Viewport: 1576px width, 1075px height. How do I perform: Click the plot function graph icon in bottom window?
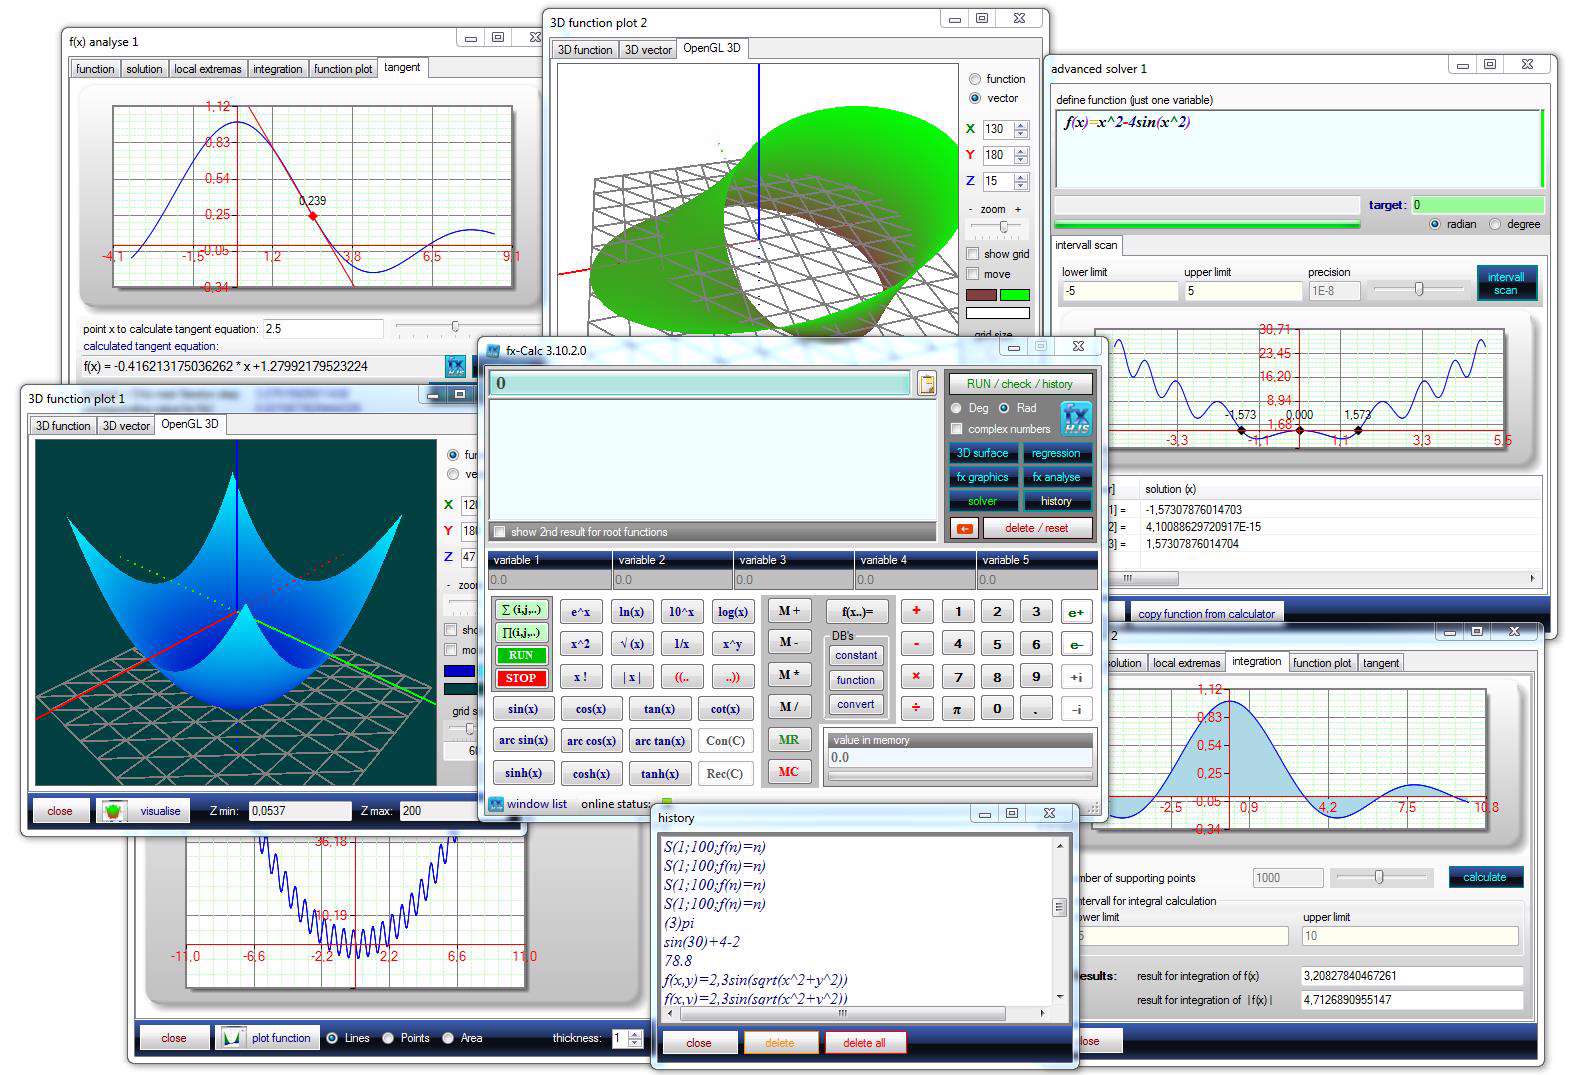(x=233, y=1038)
